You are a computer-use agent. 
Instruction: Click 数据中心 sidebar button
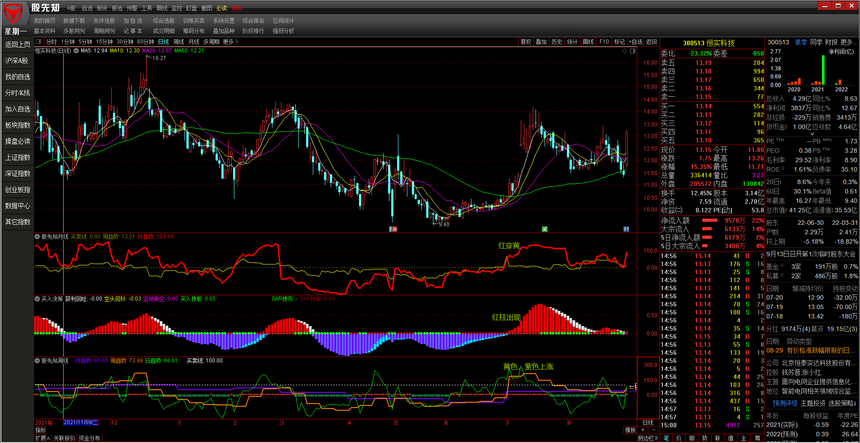point(17,206)
